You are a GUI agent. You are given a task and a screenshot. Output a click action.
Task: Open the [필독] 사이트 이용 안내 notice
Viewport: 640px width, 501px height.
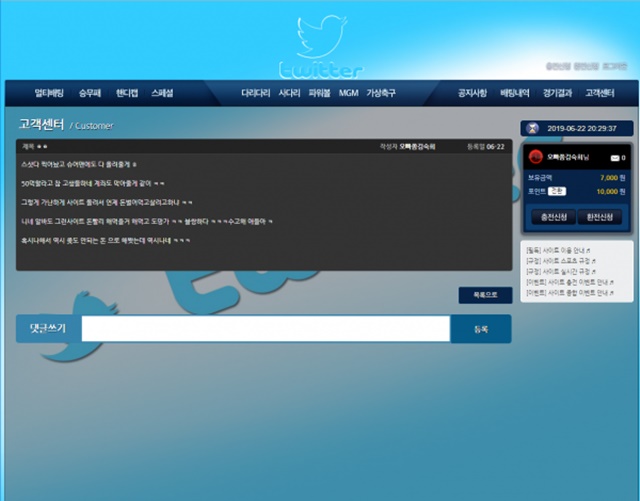(x=558, y=250)
